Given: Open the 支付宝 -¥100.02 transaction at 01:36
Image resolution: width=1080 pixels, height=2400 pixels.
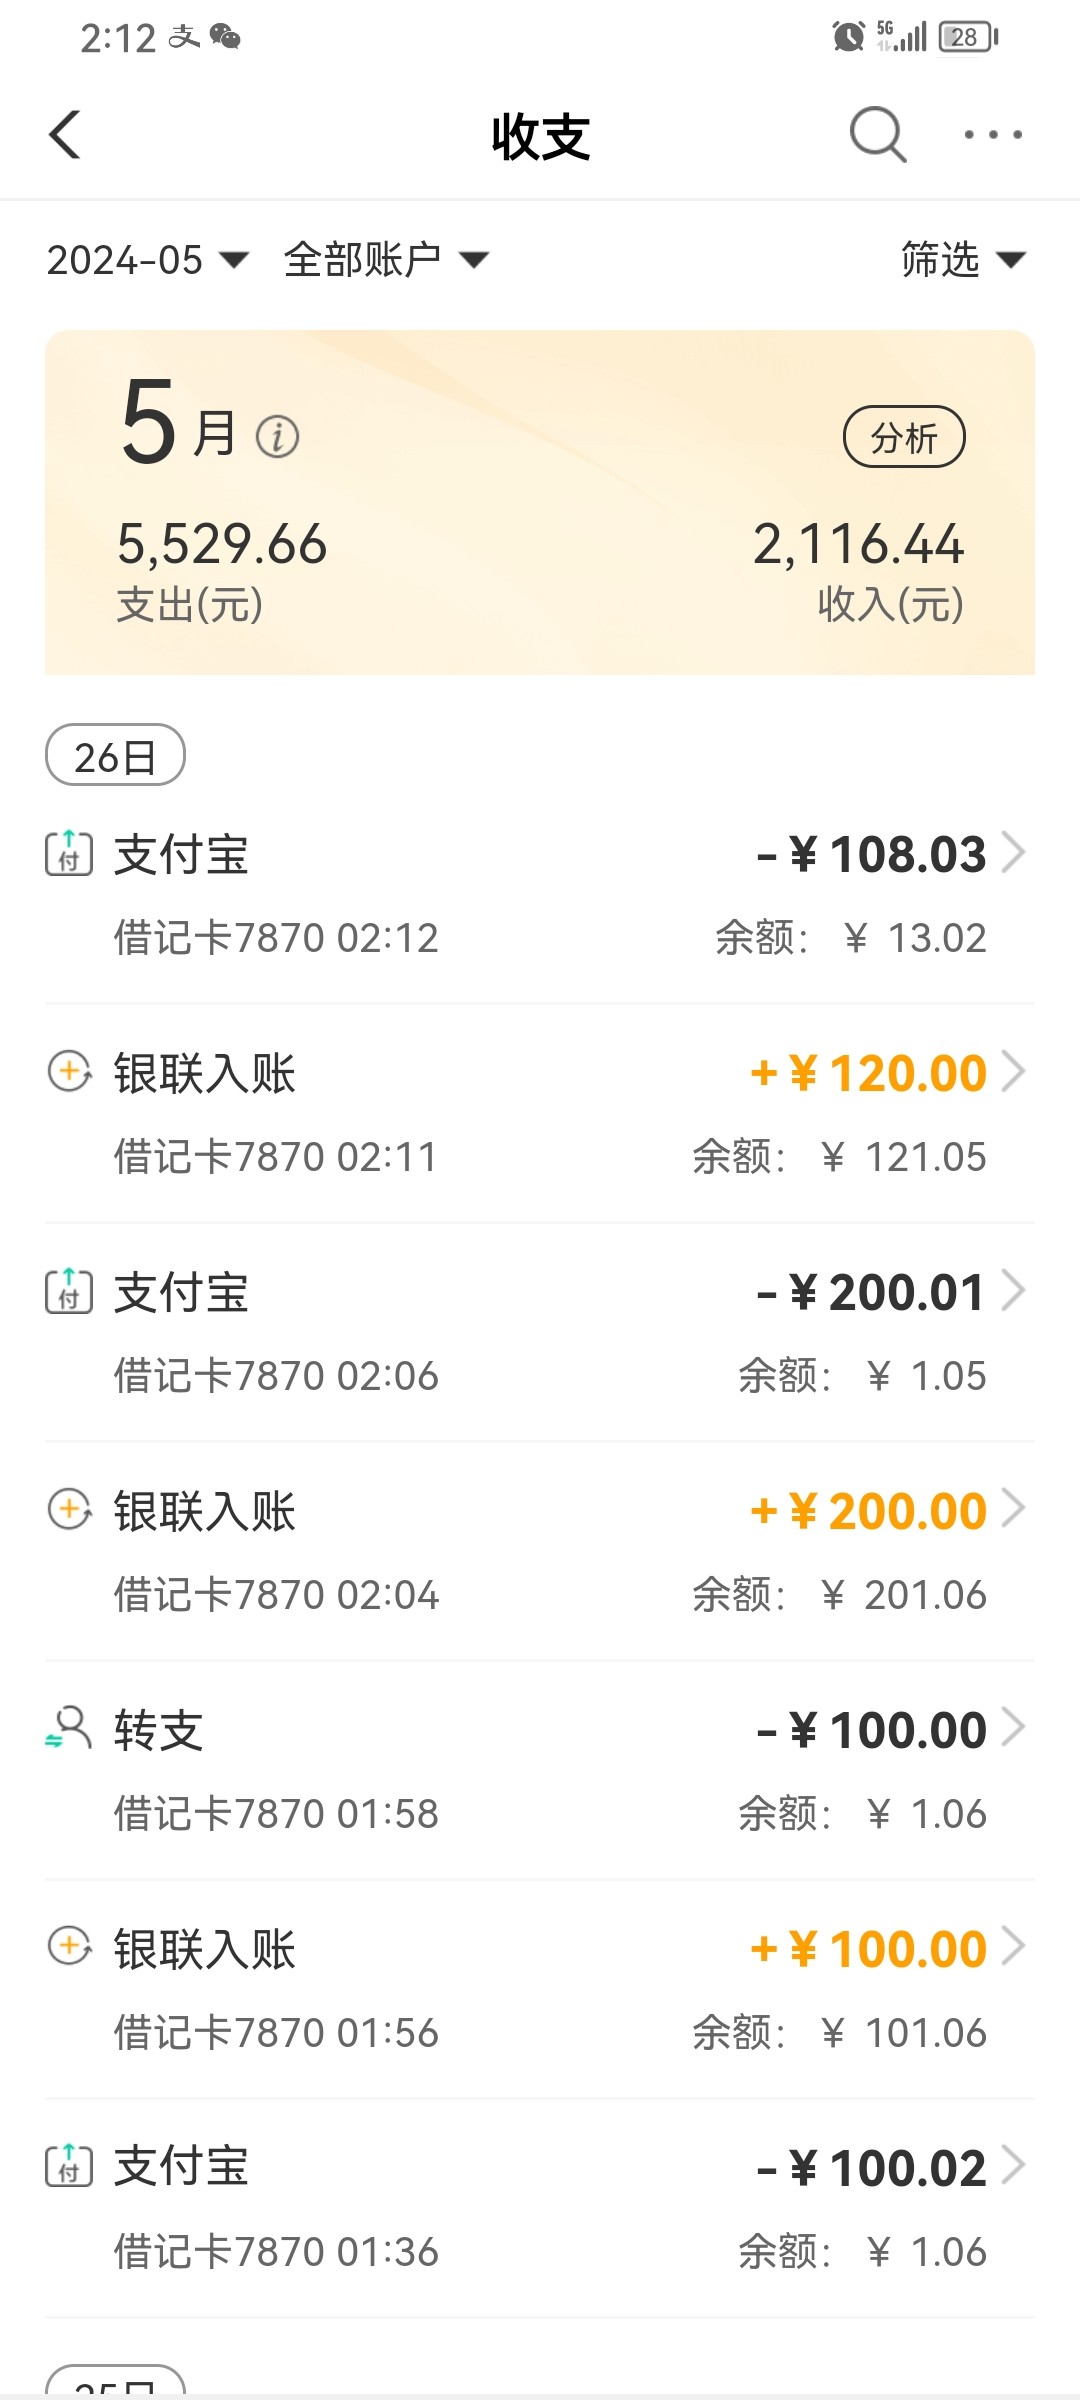Looking at the screenshot, I should (x=540, y=2207).
